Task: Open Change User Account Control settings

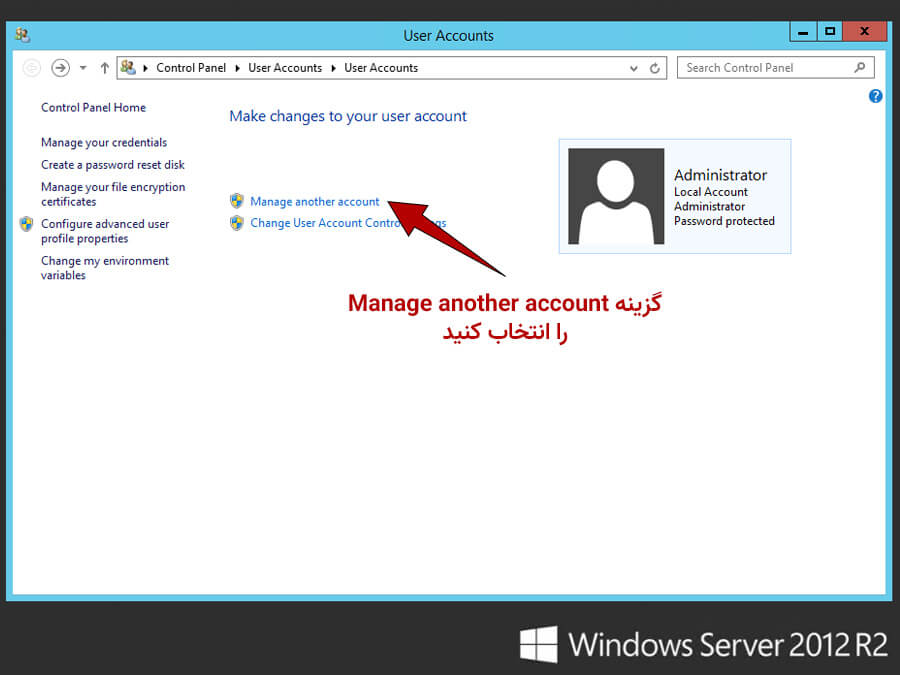Action: [348, 223]
